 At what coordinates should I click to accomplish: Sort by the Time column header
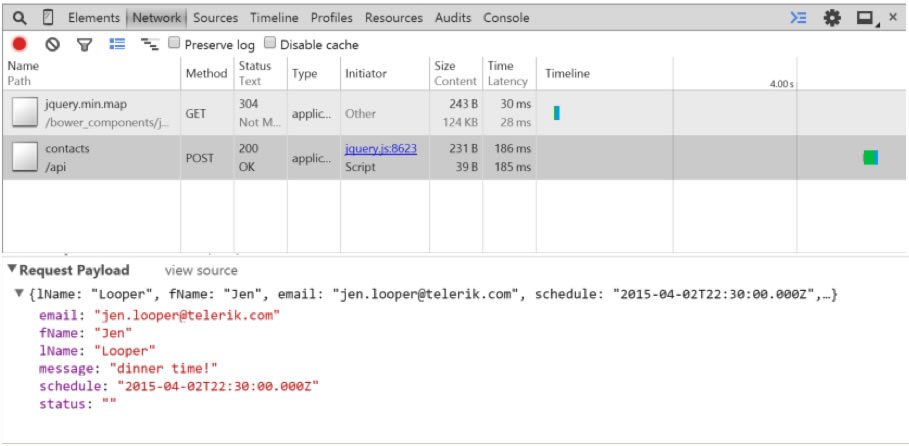pyautogui.click(x=509, y=73)
